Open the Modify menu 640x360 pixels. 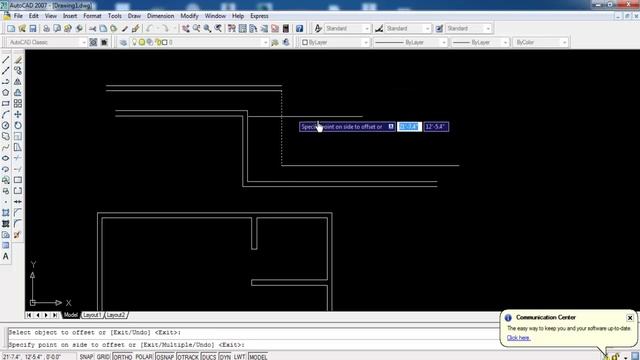coord(189,16)
